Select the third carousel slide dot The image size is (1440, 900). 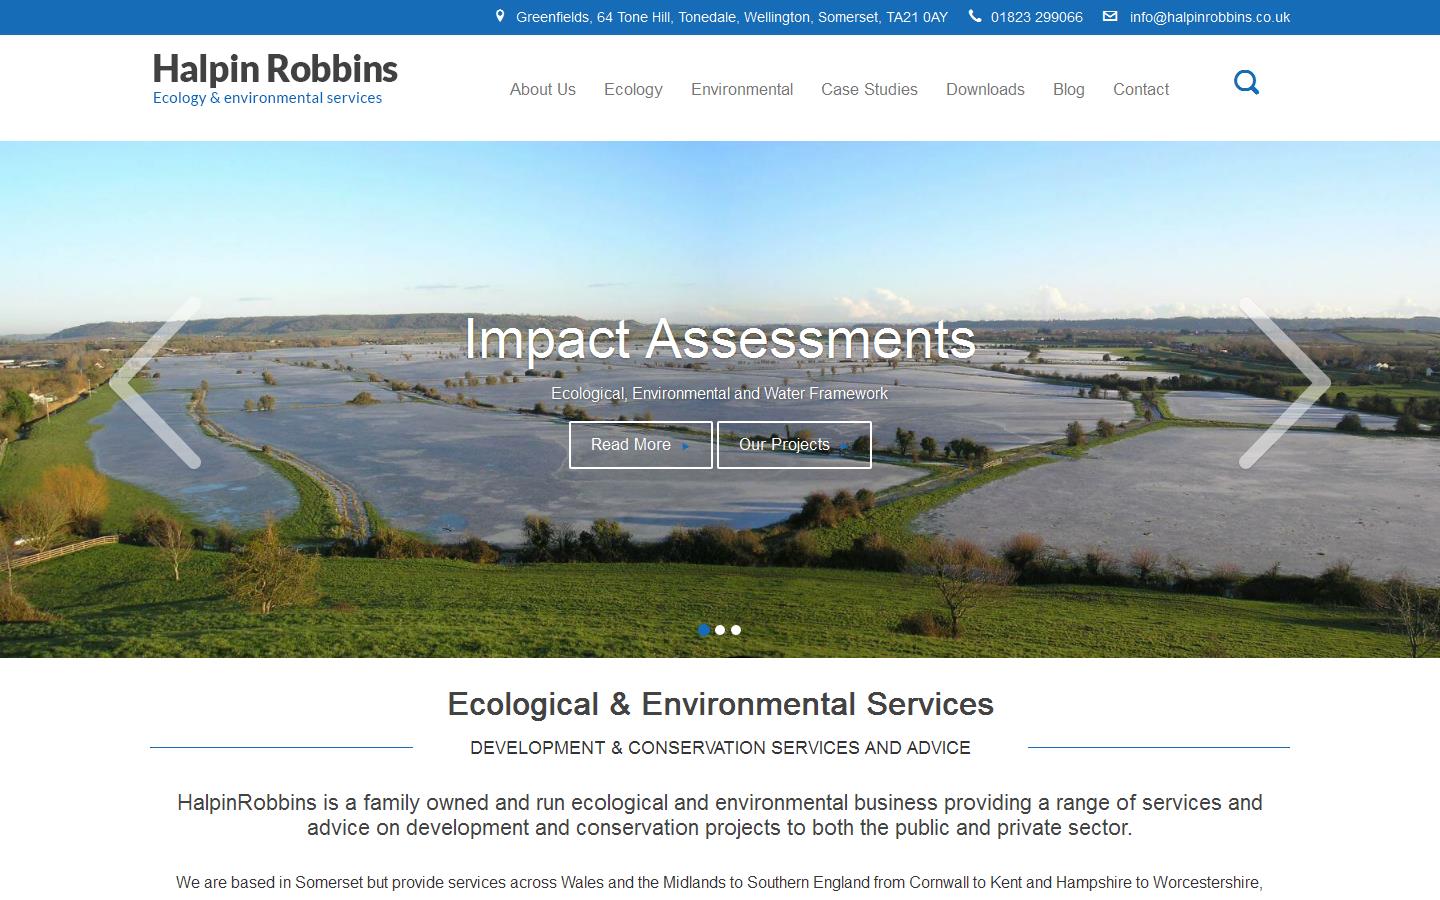tap(736, 630)
